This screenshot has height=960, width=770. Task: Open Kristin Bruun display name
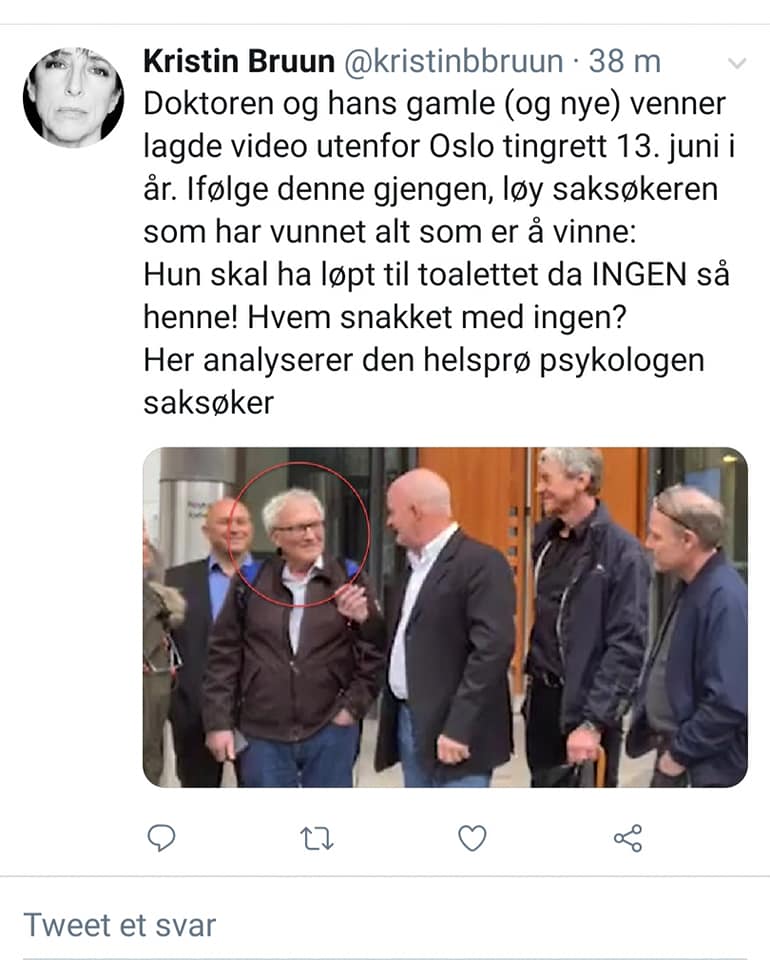coord(239,61)
